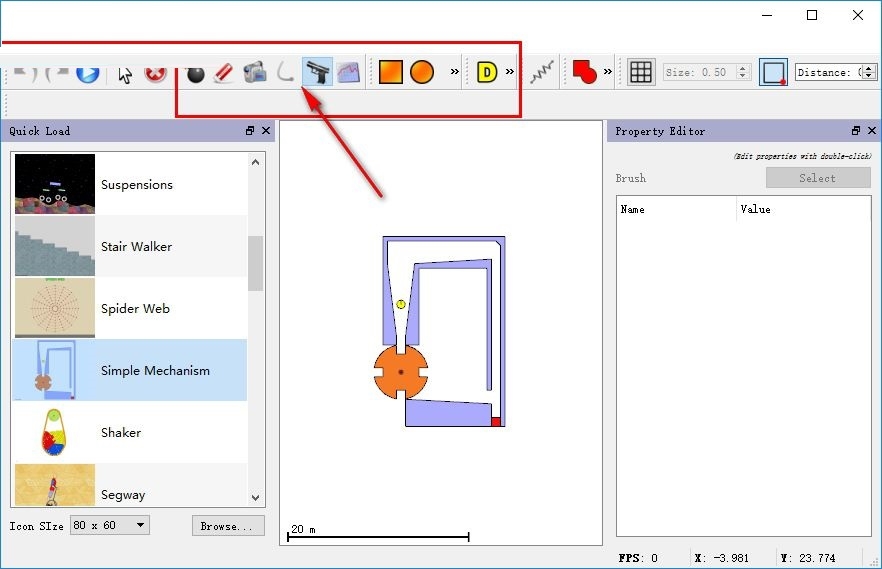
Task: Open the graph plot tool
Action: 348,73
